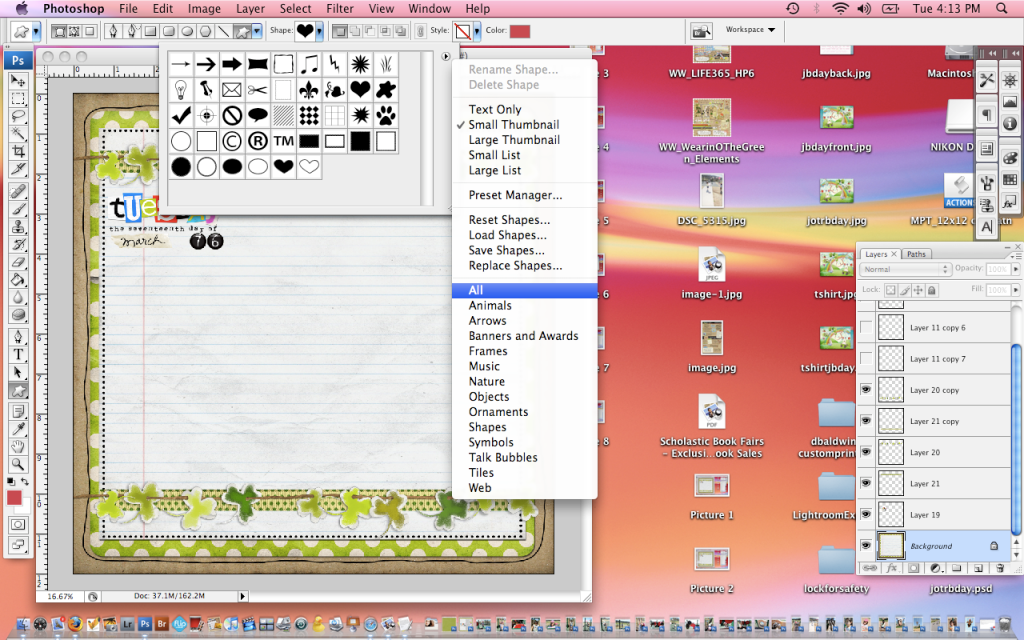Select the Type tool
Screen dimensions: 1024x640
[x=18, y=355]
